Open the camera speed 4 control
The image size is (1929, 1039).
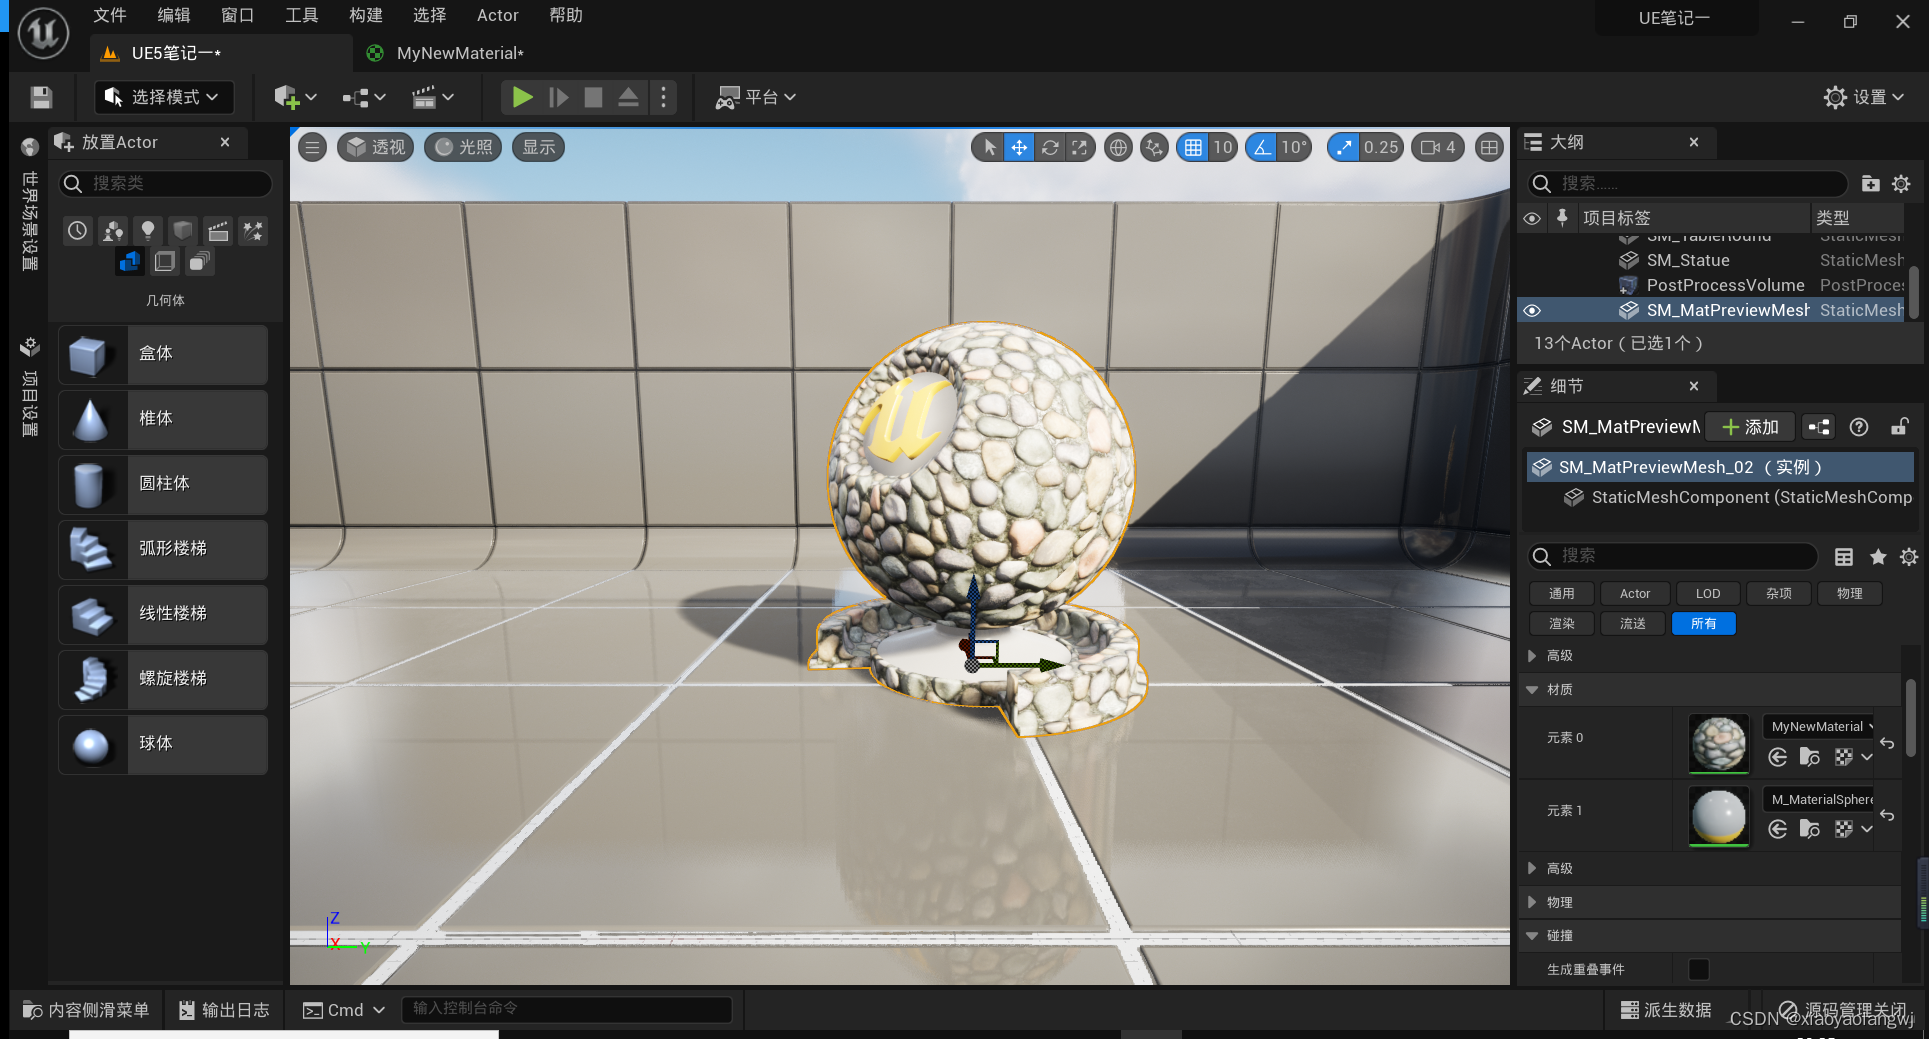coord(1438,148)
